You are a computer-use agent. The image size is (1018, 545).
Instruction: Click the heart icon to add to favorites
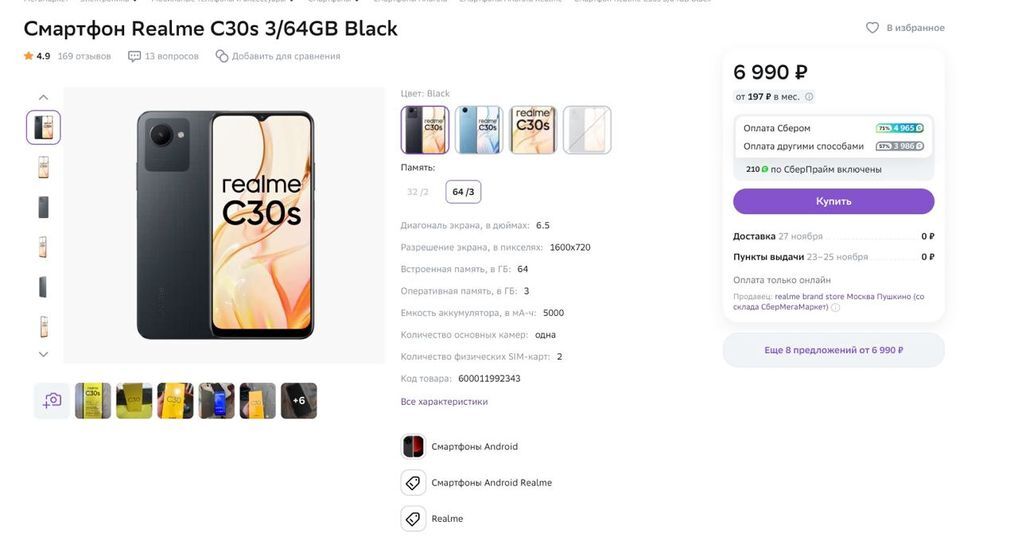[872, 28]
